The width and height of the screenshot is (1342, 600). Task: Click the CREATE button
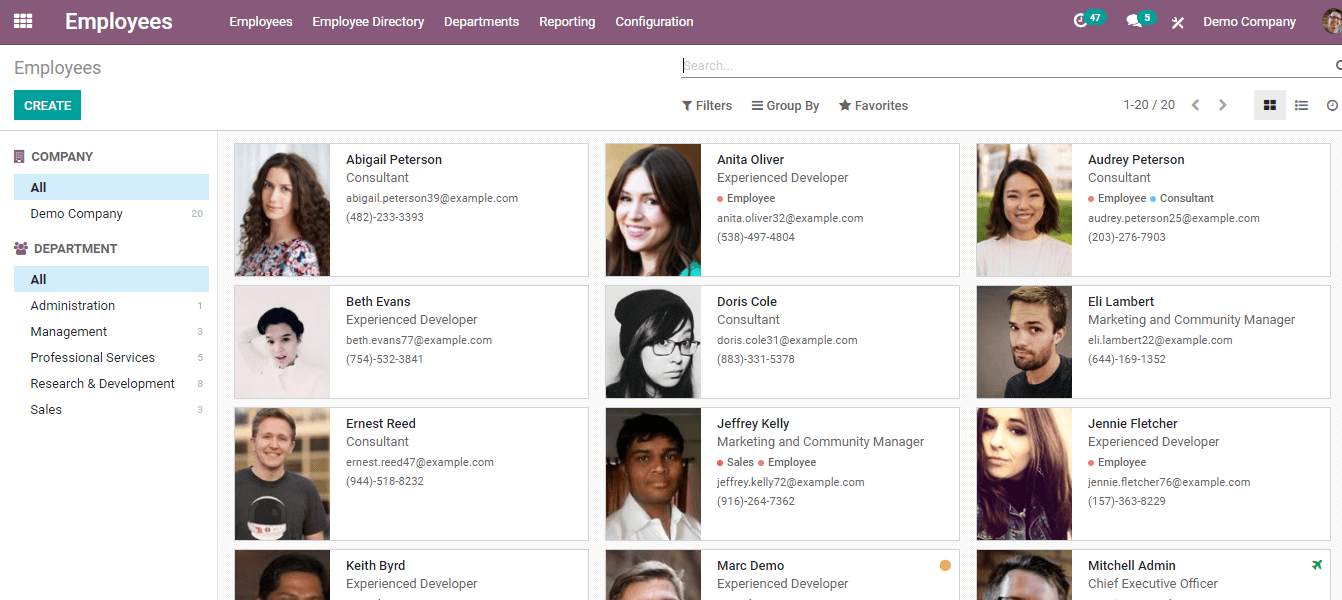click(x=47, y=105)
